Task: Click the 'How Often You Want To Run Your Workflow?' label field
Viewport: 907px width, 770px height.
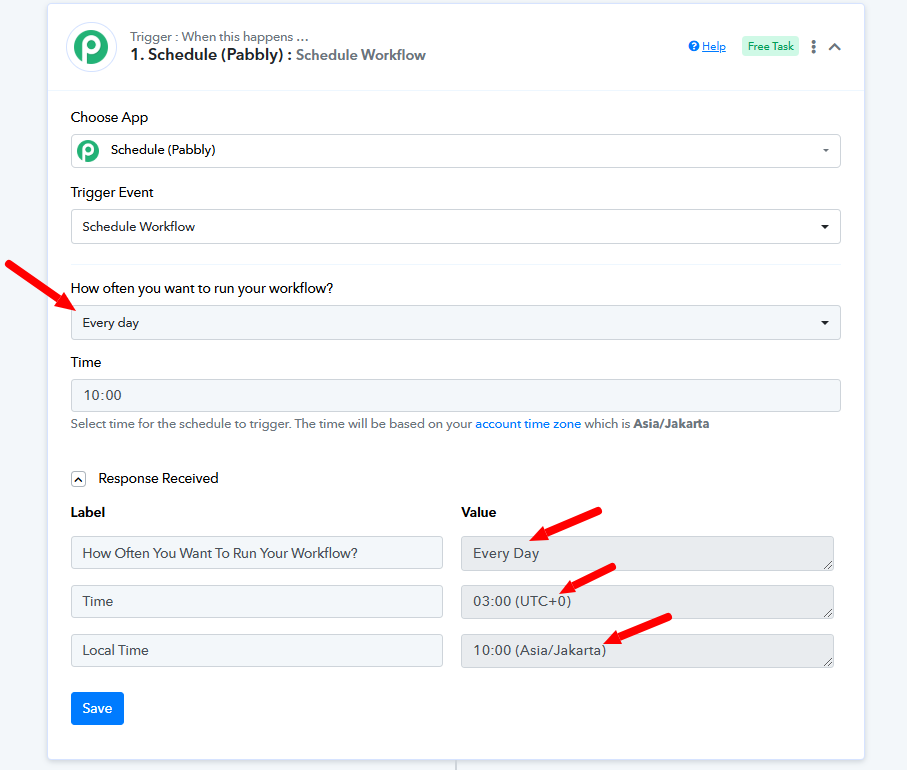Action: pyautogui.click(x=257, y=553)
